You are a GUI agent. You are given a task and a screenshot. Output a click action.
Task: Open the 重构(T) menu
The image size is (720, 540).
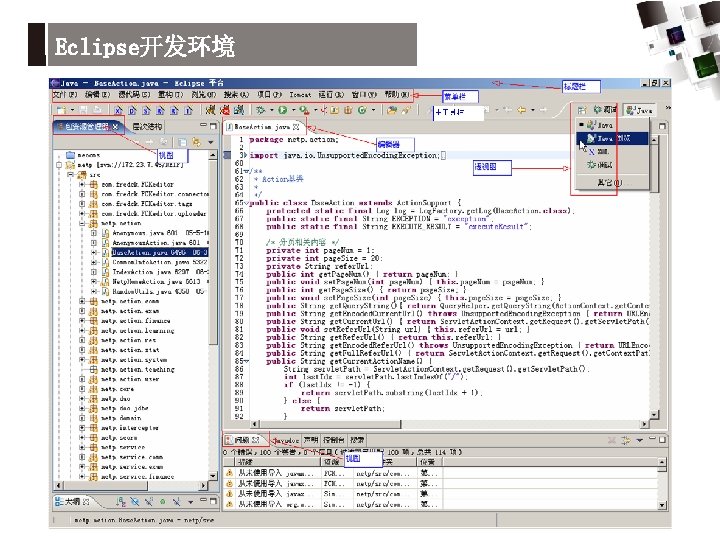[171, 95]
